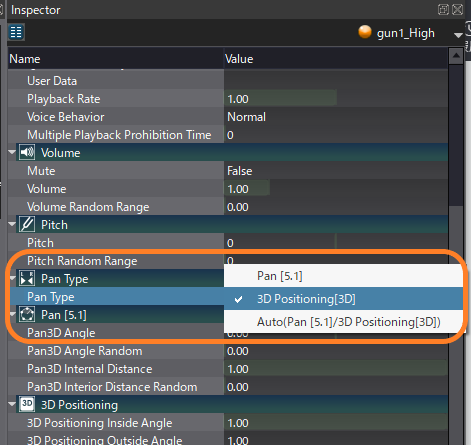
Task: Select the Volume Random Range label
Action: pyautogui.click(x=88, y=207)
